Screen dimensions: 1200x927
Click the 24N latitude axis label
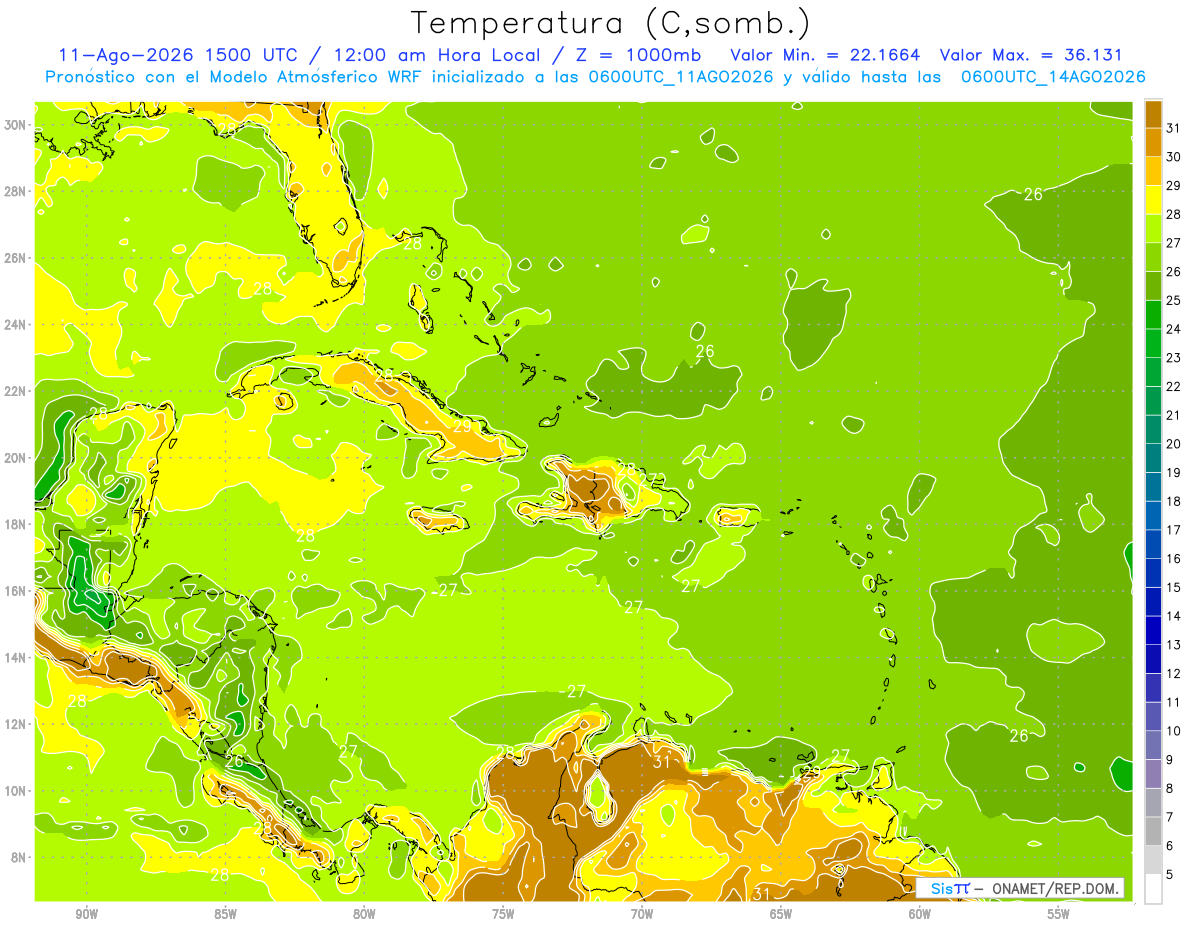pyautogui.click(x=16, y=324)
